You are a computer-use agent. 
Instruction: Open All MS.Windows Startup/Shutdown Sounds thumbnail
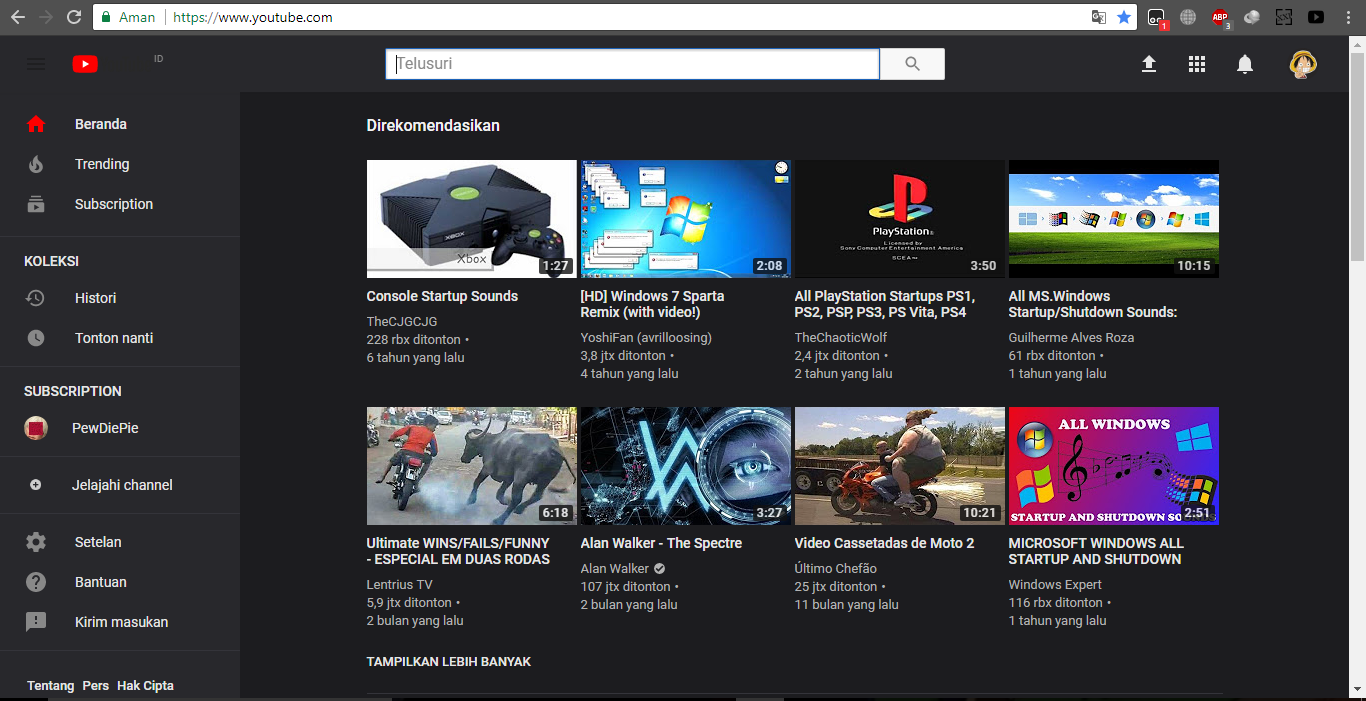(x=1113, y=219)
